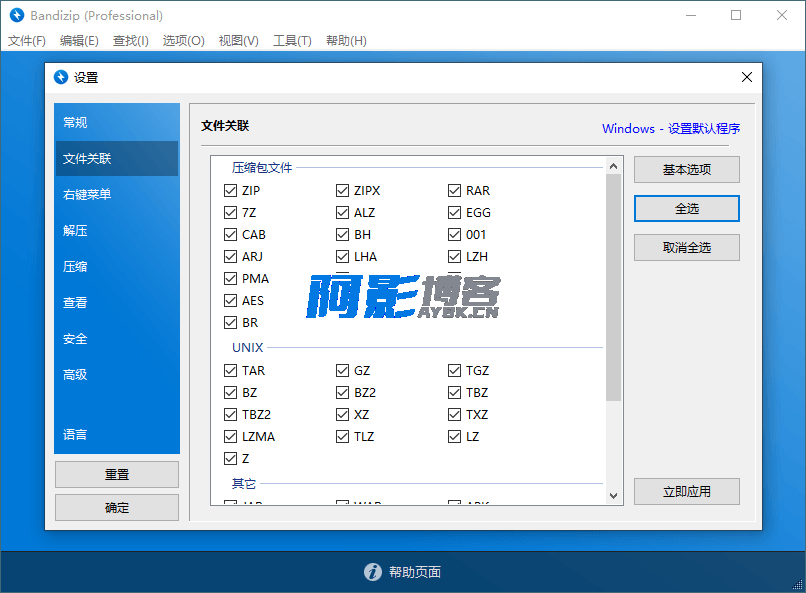Open the 查找(I) menu
Image resolution: width=806 pixels, height=593 pixels.
point(131,41)
